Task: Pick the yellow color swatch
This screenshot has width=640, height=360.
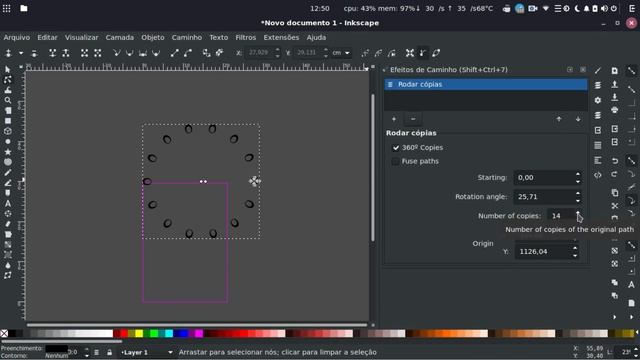Action: [139, 334]
